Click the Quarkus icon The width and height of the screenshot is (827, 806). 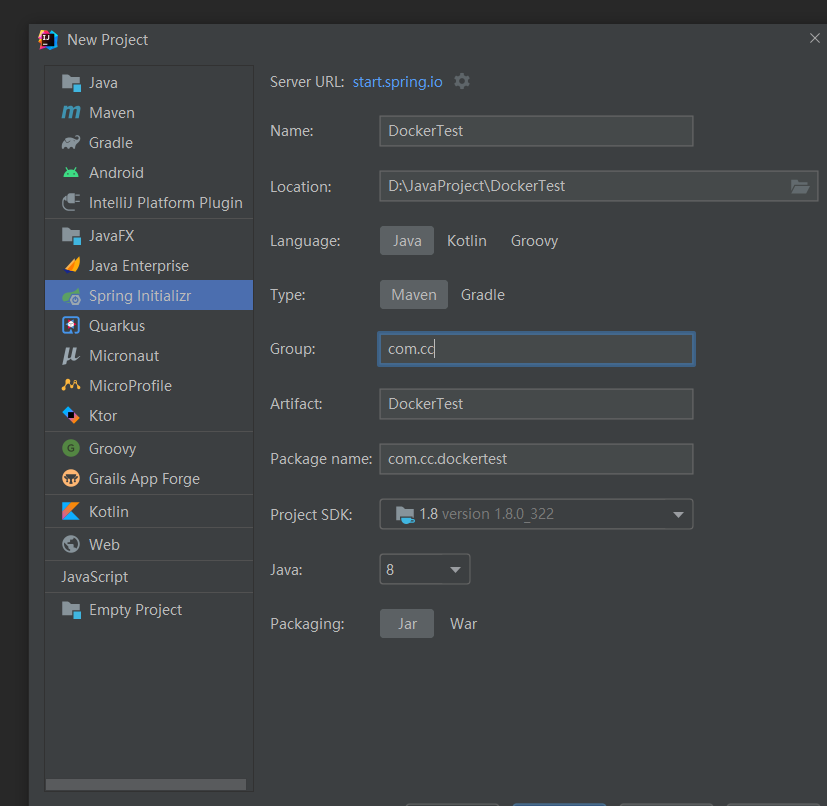pyautogui.click(x=71, y=325)
